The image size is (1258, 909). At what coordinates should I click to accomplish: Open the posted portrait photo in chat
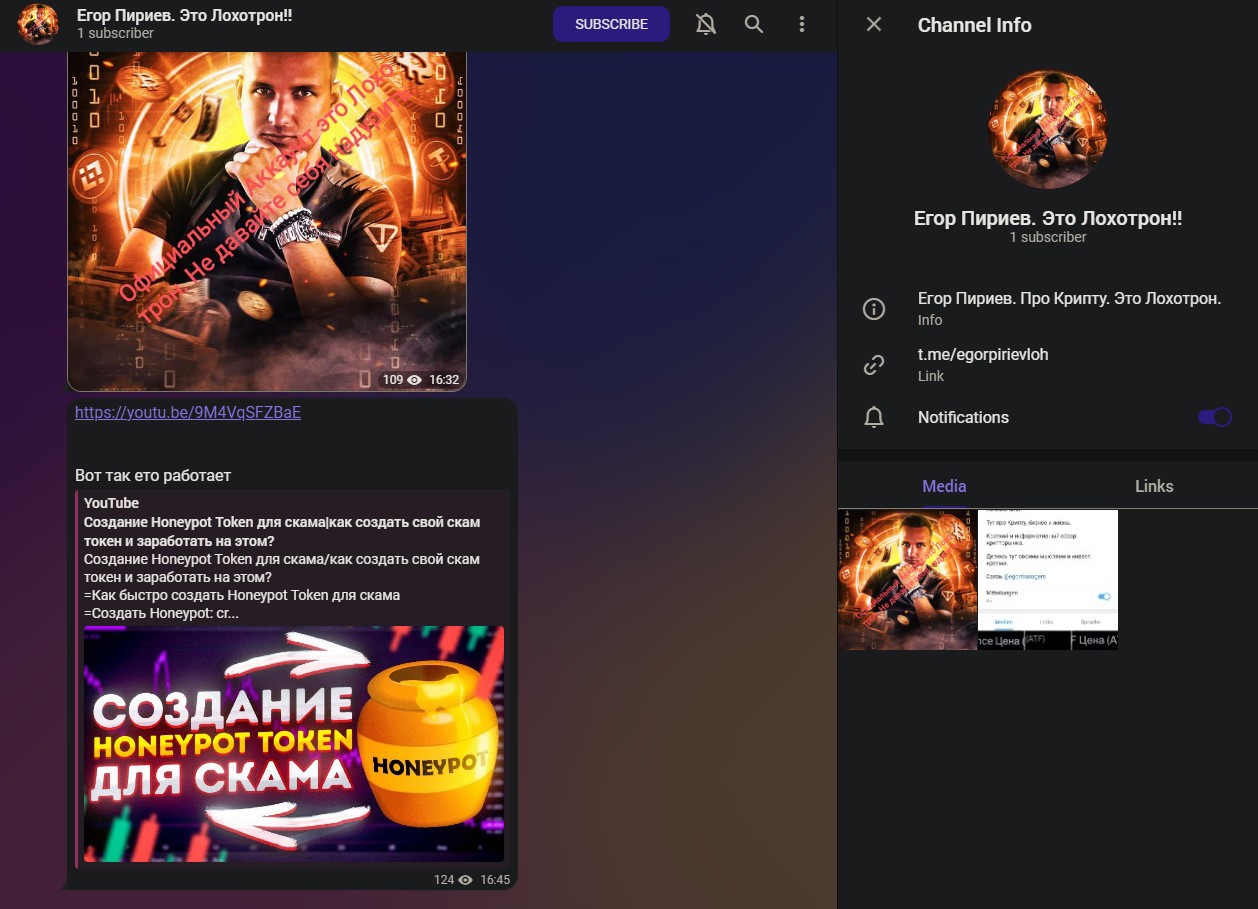click(x=267, y=221)
